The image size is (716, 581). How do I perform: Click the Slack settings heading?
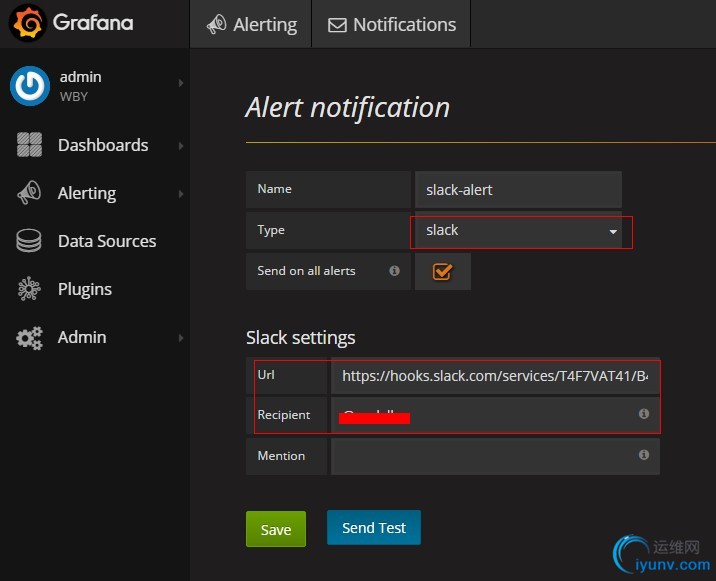(x=300, y=338)
